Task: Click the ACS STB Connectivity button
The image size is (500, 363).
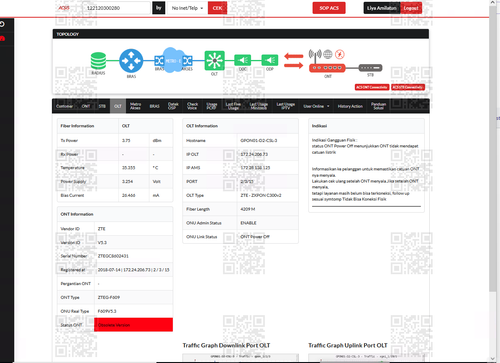Action: 408,87
